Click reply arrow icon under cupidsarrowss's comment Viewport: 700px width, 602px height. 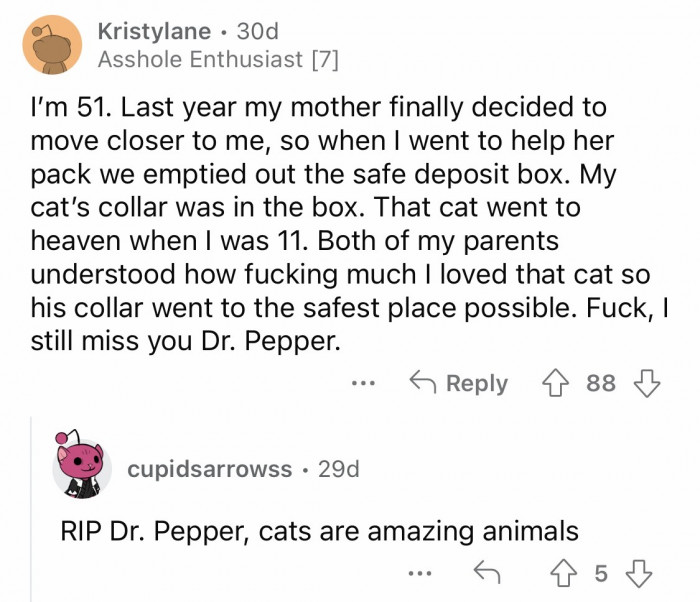(489, 573)
